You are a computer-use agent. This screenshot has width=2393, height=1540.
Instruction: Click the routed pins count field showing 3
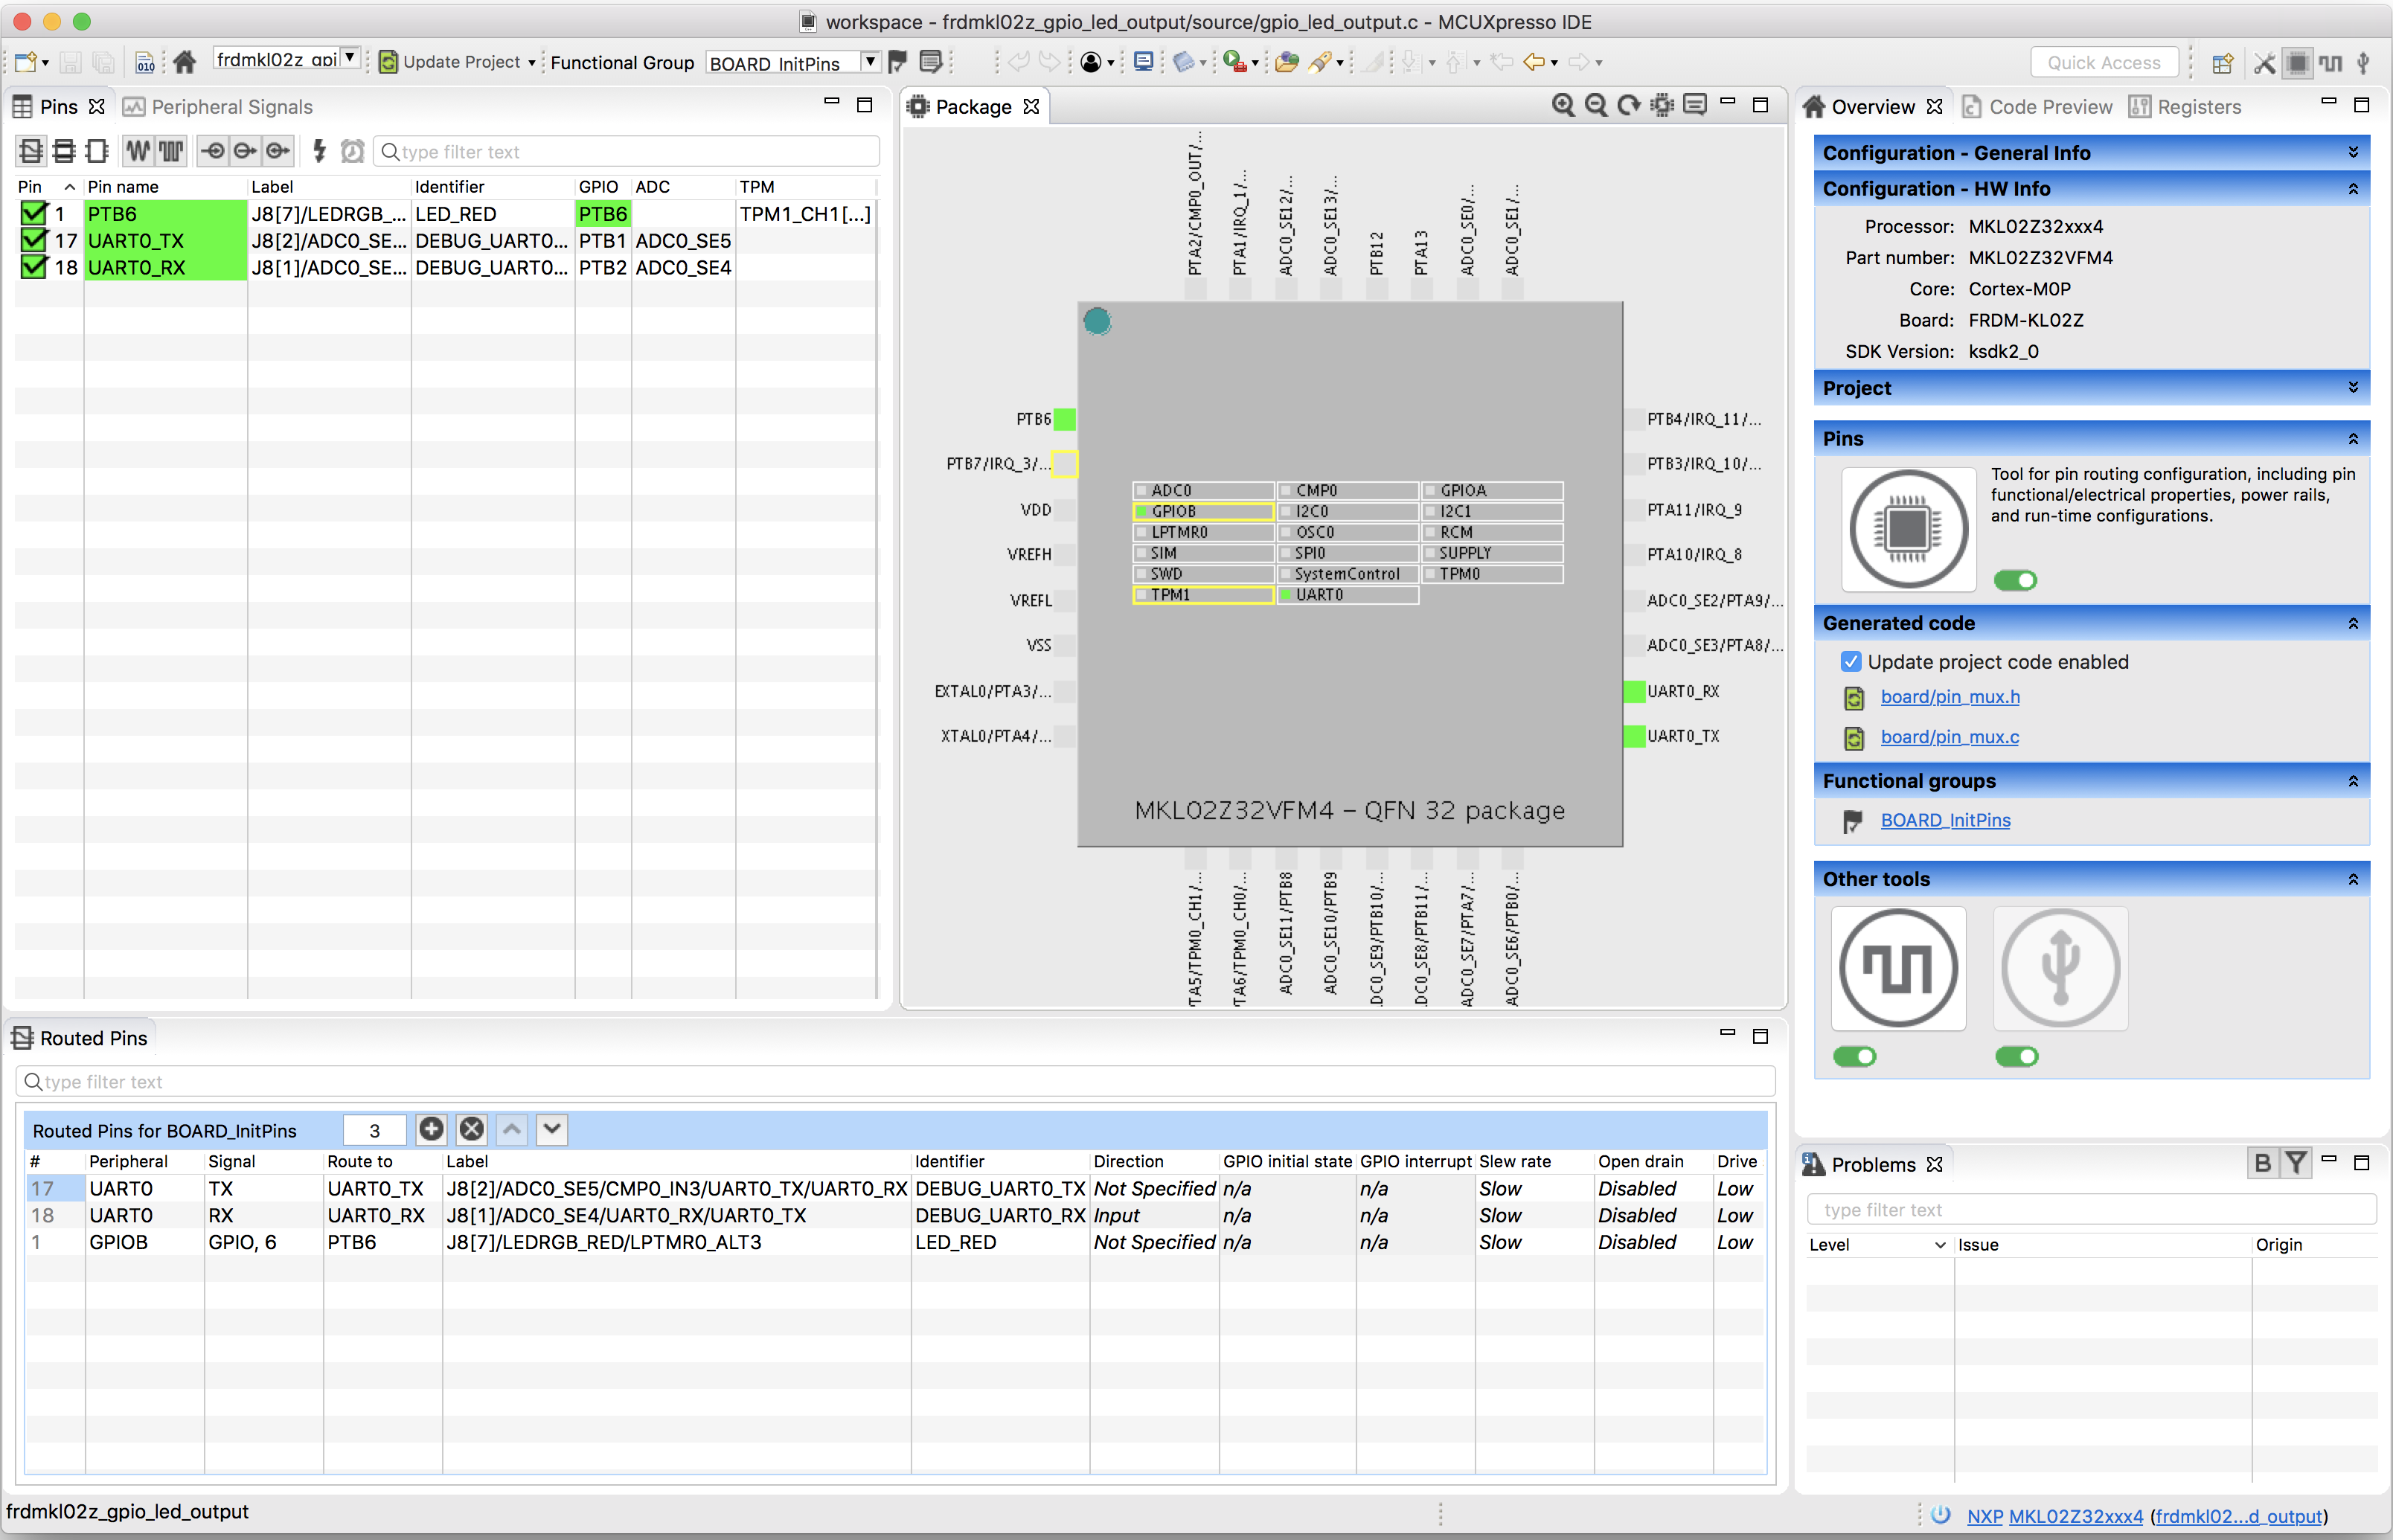coord(374,1130)
